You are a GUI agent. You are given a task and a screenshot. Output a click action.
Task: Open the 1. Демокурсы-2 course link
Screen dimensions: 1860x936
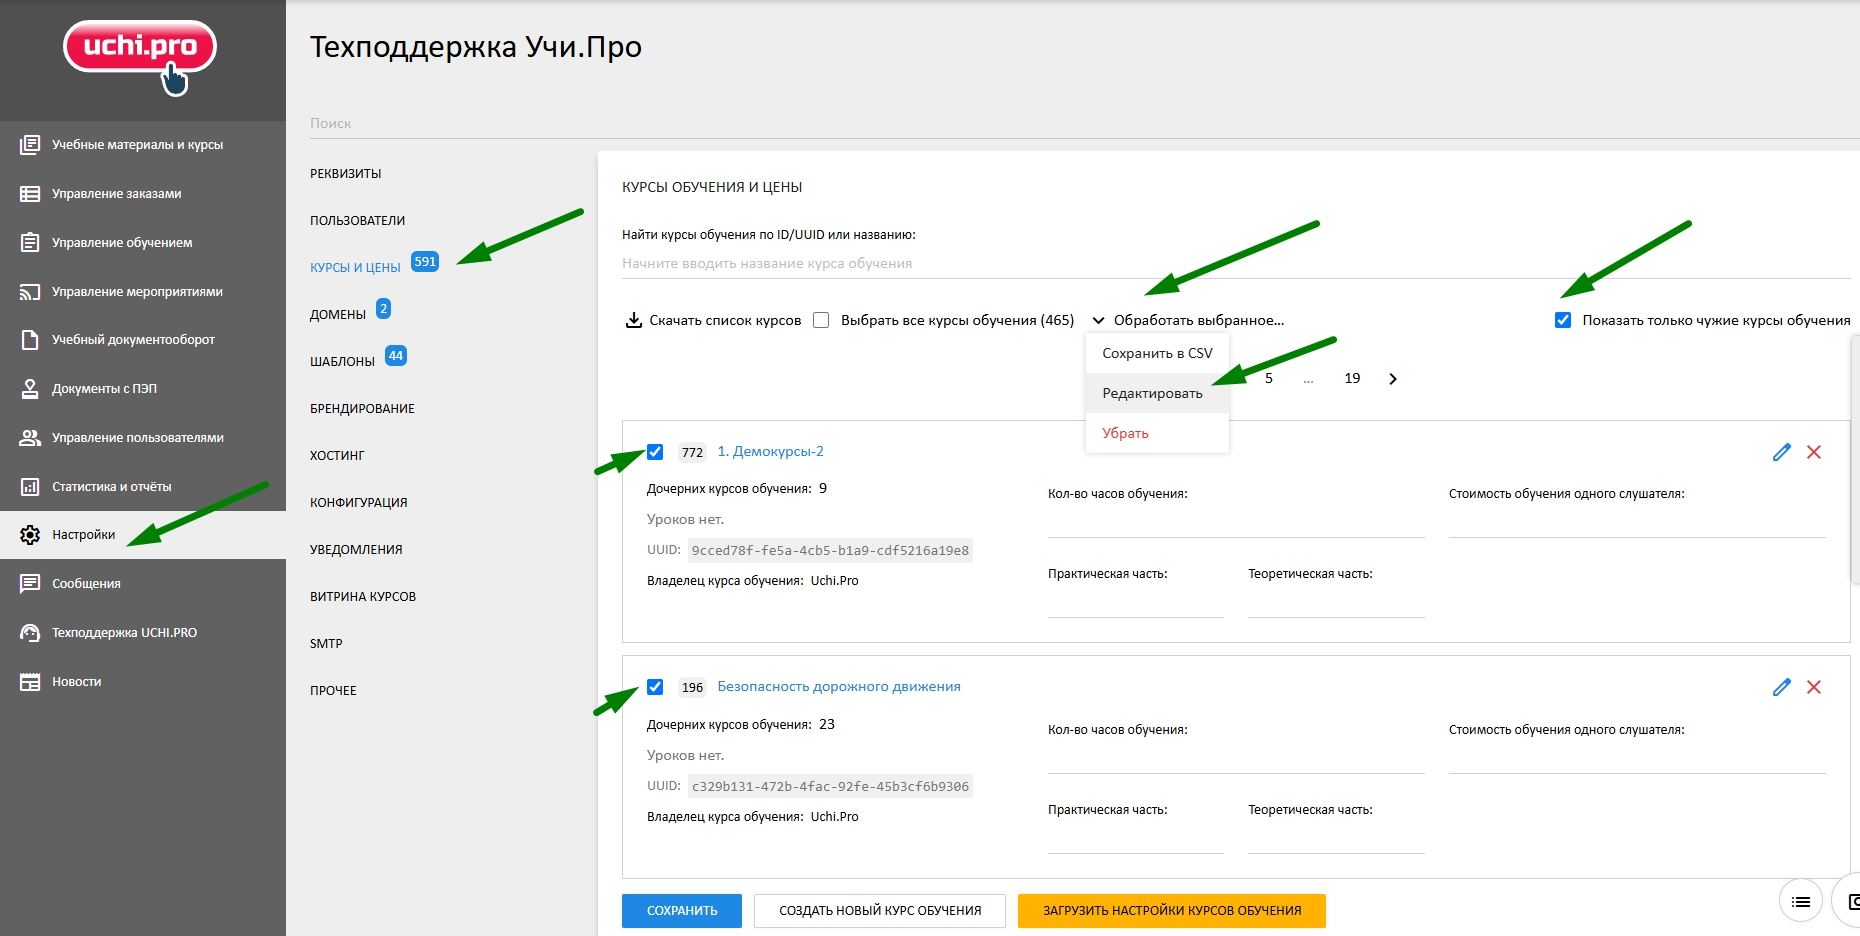(771, 452)
